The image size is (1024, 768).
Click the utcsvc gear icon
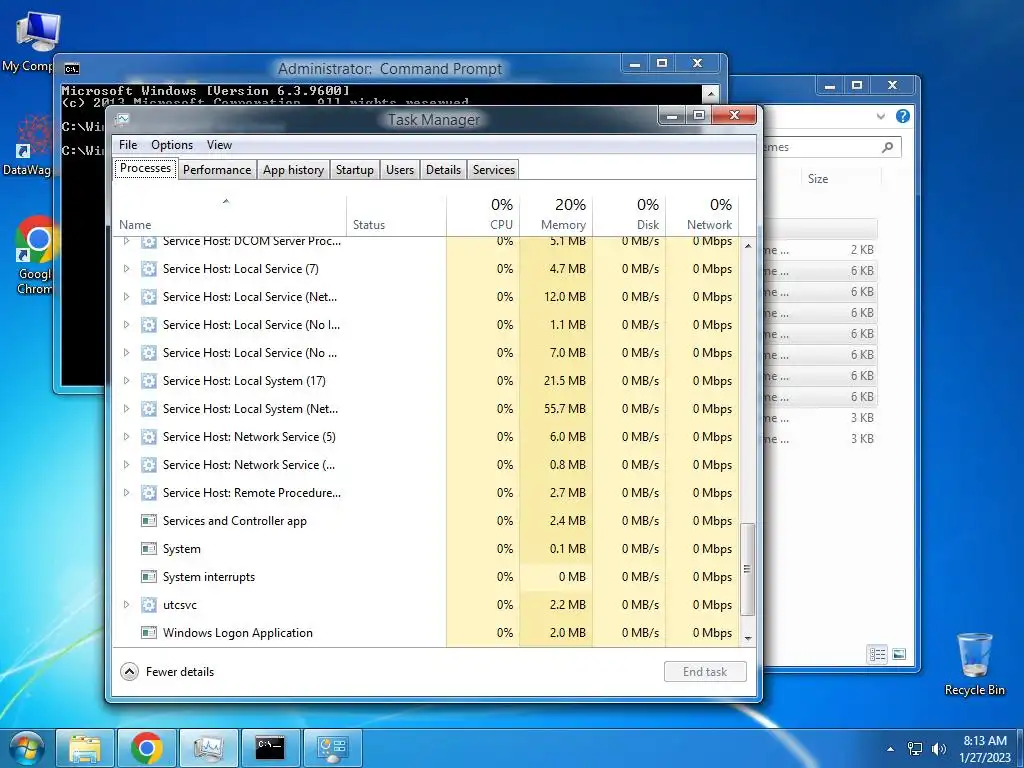pos(149,605)
